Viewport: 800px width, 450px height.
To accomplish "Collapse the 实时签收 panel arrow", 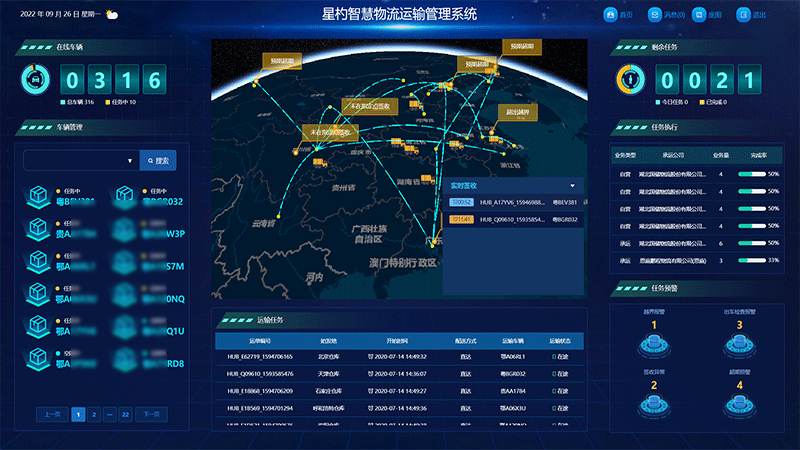I will click(x=572, y=185).
